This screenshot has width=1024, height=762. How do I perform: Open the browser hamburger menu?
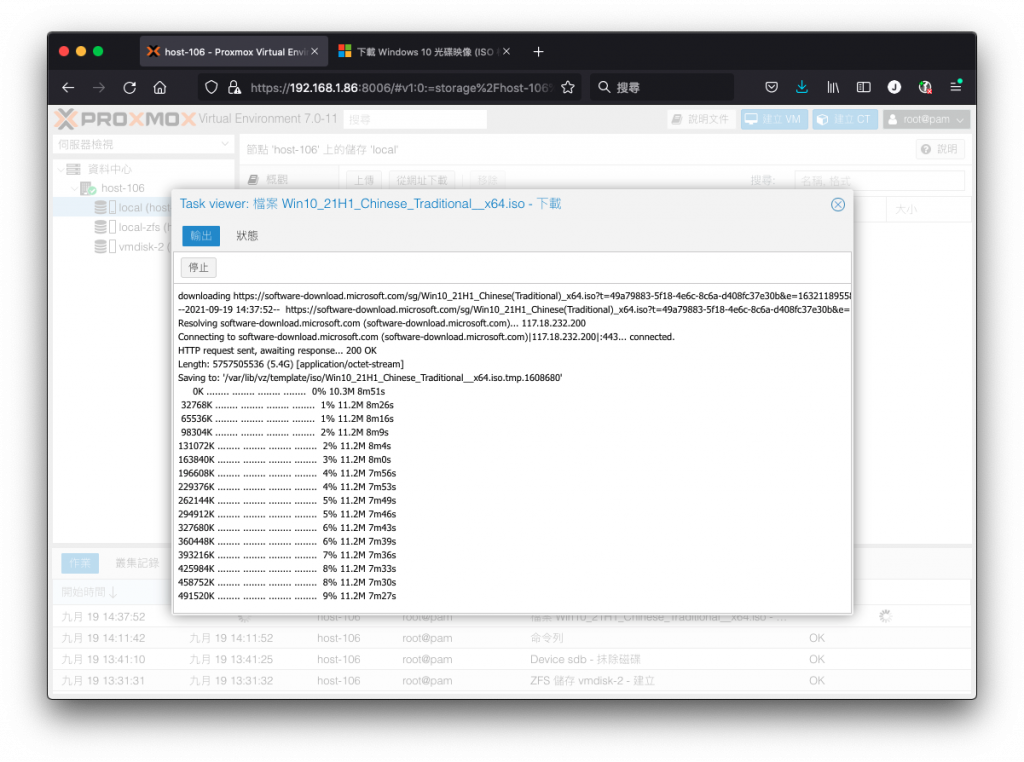[x=955, y=87]
